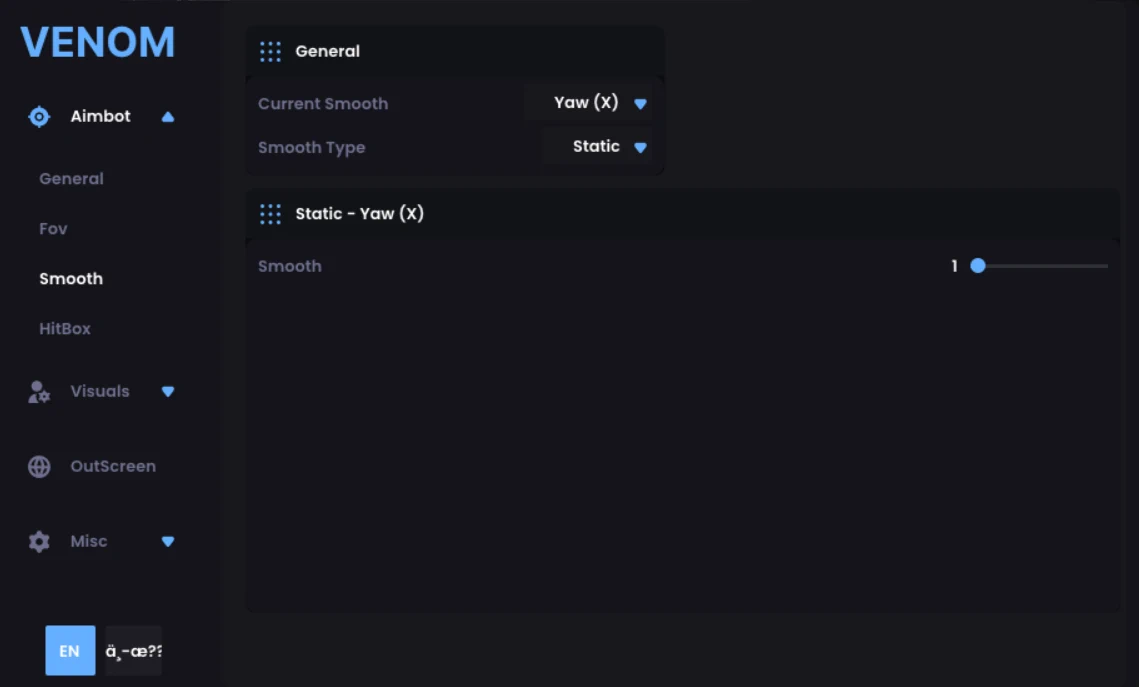Collapse the Aimbot section arrow

click(168, 117)
